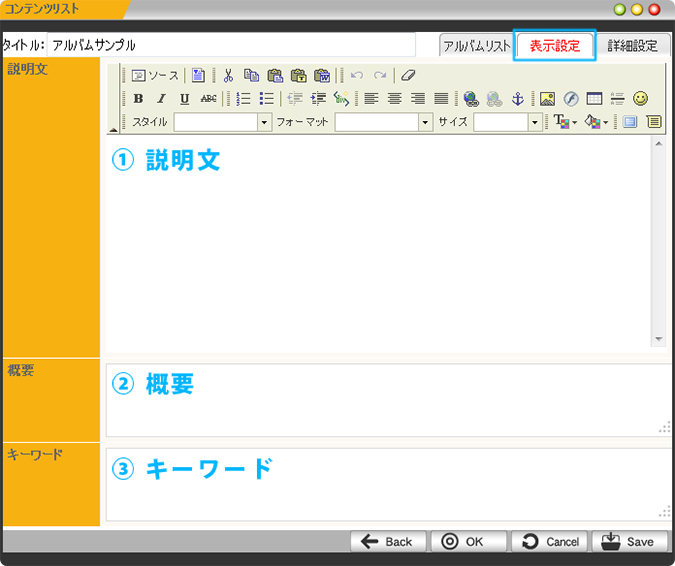The image size is (675, 566).
Task: Click the キーワード text area
Action: [389, 485]
